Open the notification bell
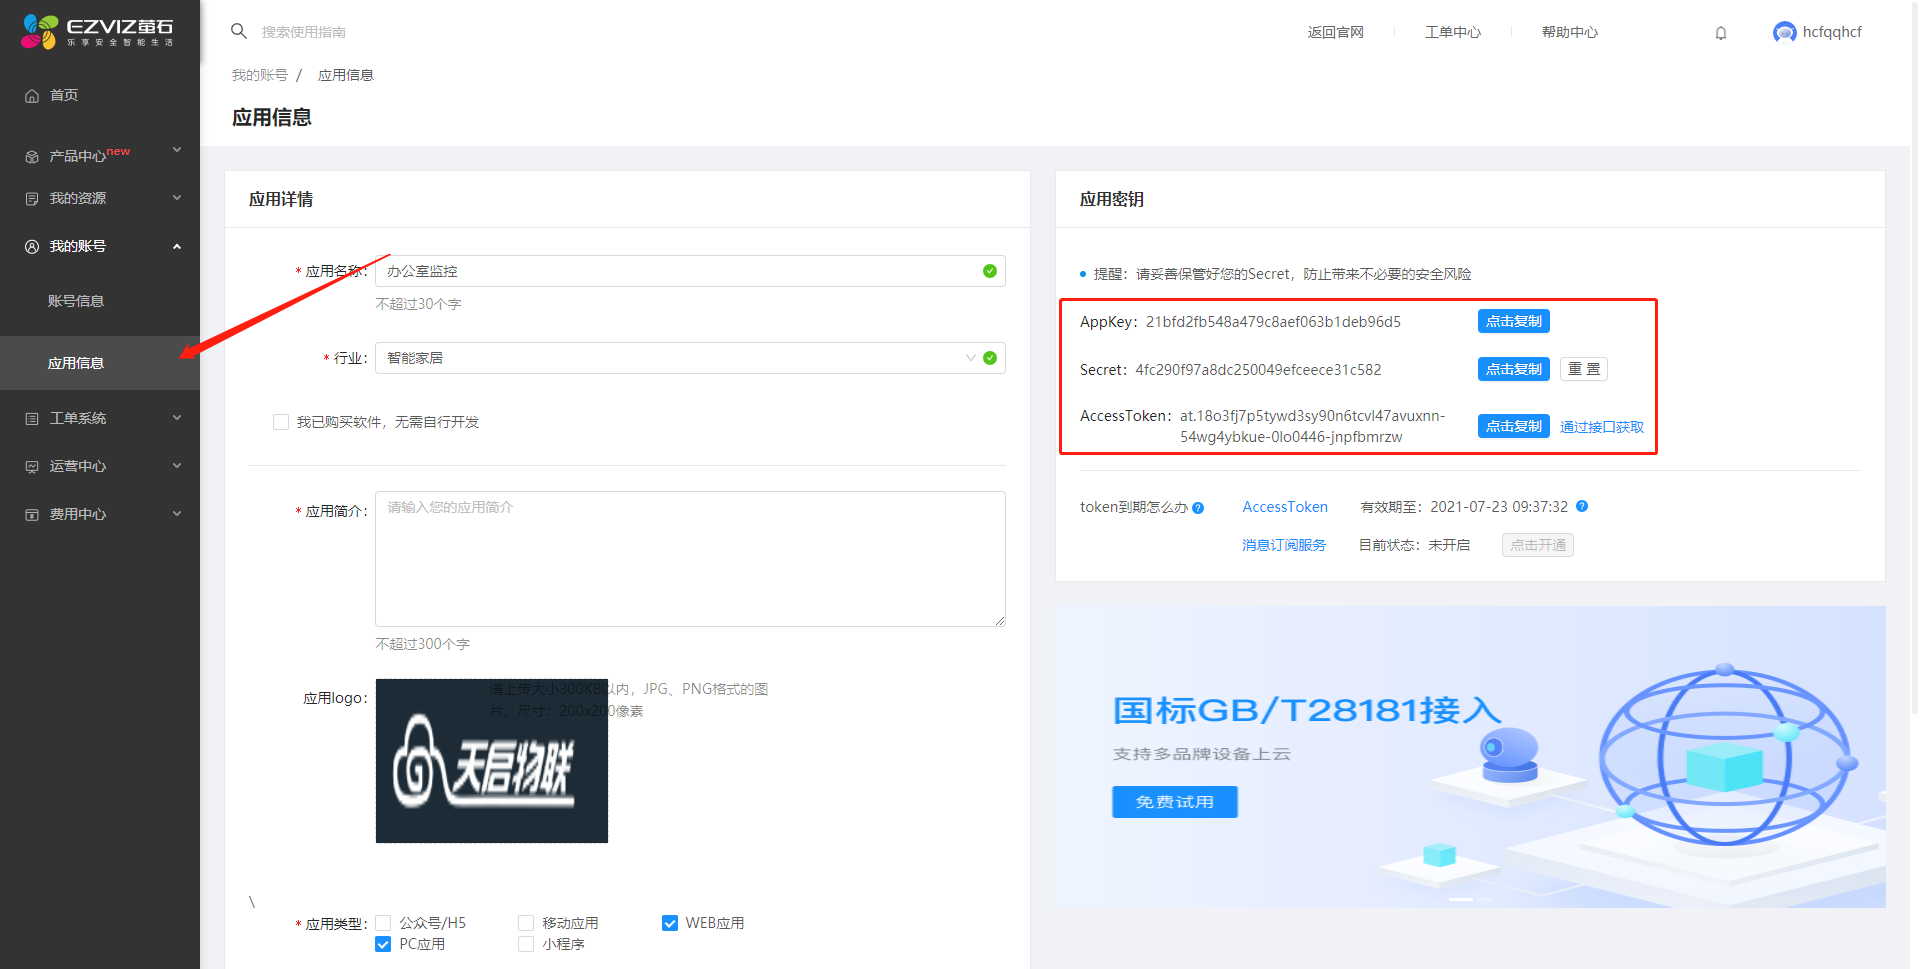Image resolution: width=1920 pixels, height=969 pixels. (x=1721, y=33)
